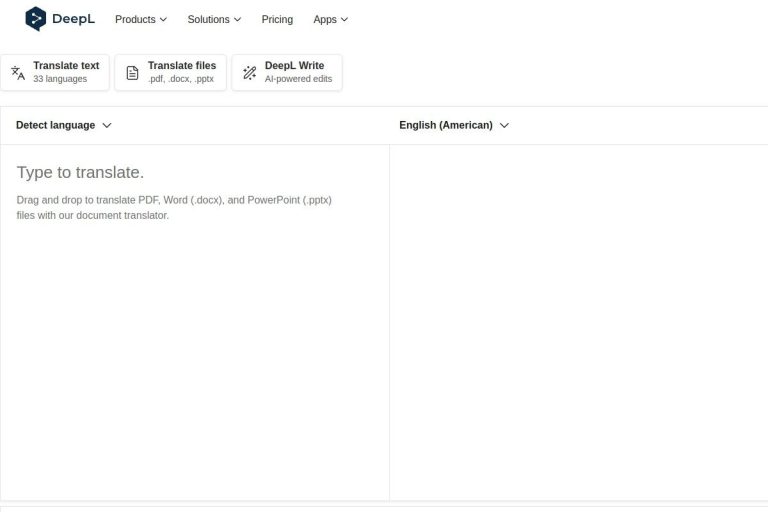Click the DeepL wordmark to go home

(74, 19)
